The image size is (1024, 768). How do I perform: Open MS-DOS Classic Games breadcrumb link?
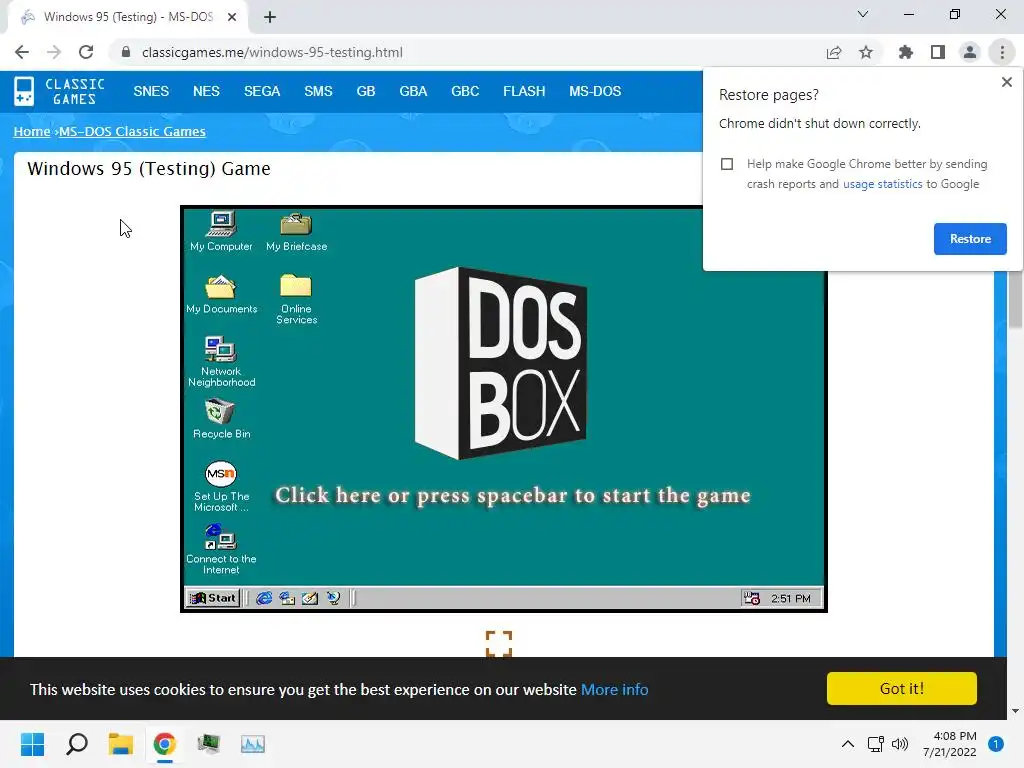point(132,131)
